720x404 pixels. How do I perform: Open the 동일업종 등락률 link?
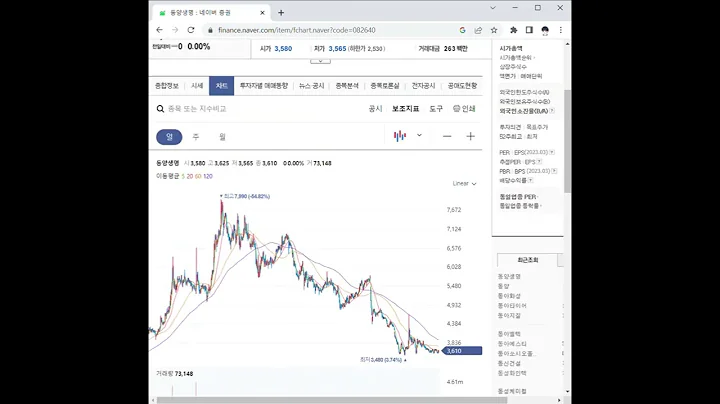coord(520,206)
